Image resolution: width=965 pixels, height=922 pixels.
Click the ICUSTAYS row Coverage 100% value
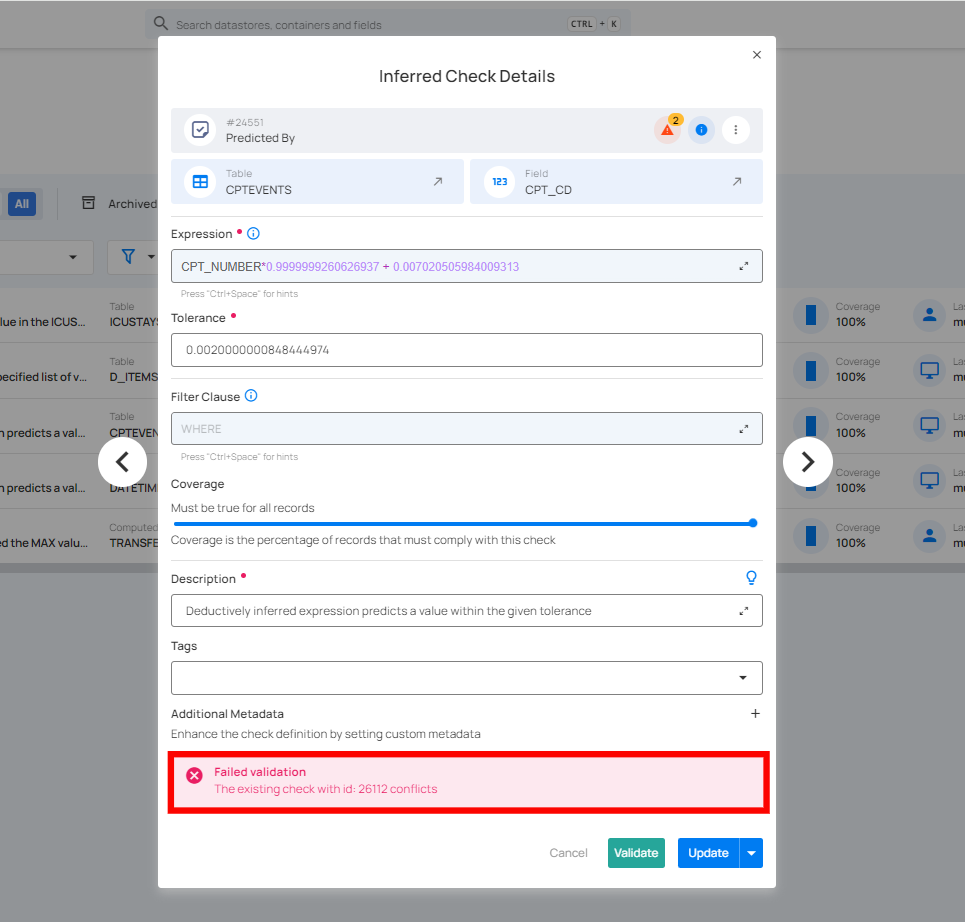[x=851, y=322]
